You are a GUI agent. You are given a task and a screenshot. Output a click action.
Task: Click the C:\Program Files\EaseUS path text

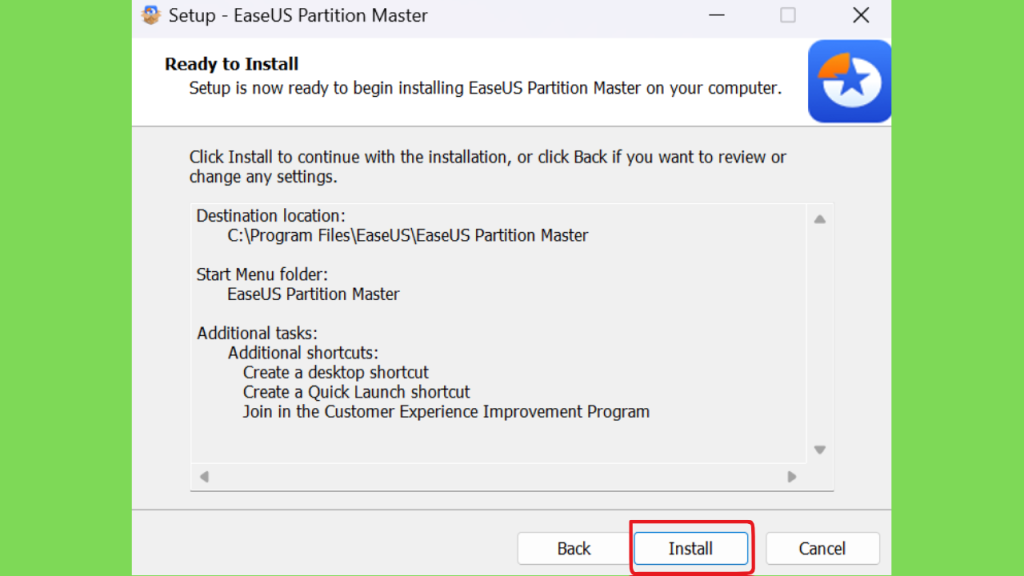tap(408, 235)
